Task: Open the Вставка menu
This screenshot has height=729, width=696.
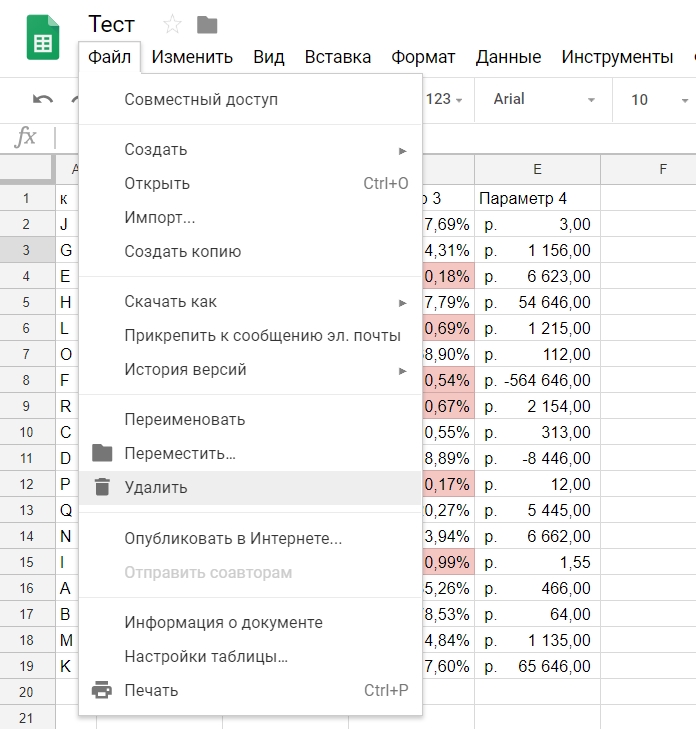Action: coord(337,57)
